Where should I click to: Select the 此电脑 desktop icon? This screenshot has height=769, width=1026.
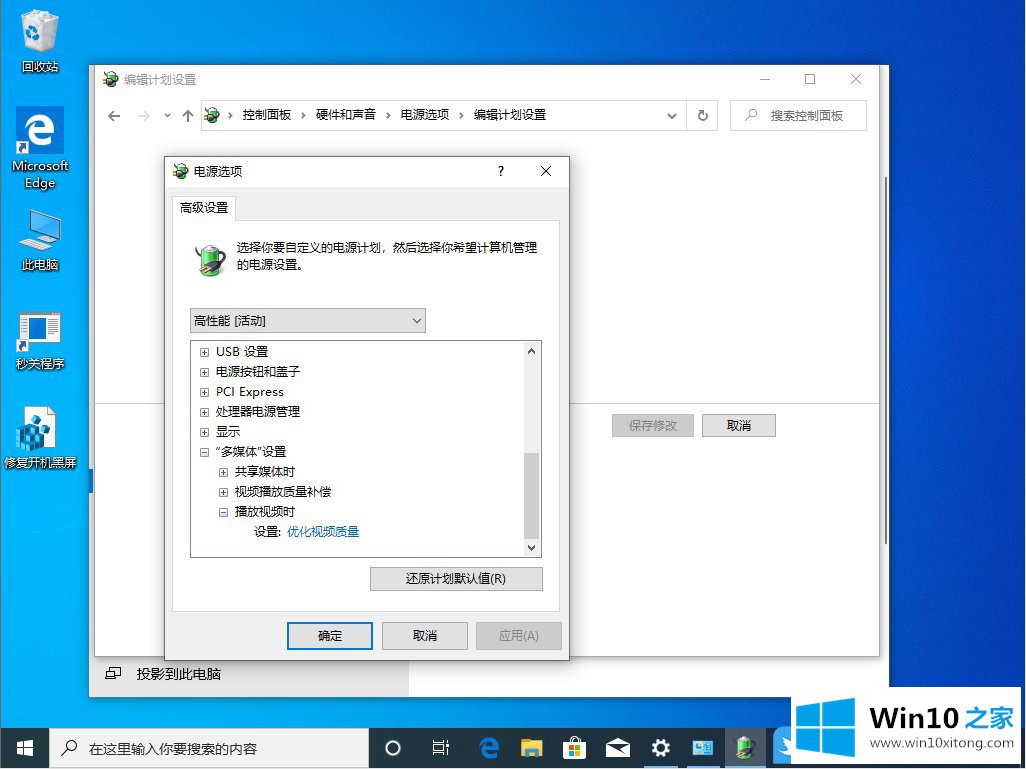pyautogui.click(x=40, y=240)
